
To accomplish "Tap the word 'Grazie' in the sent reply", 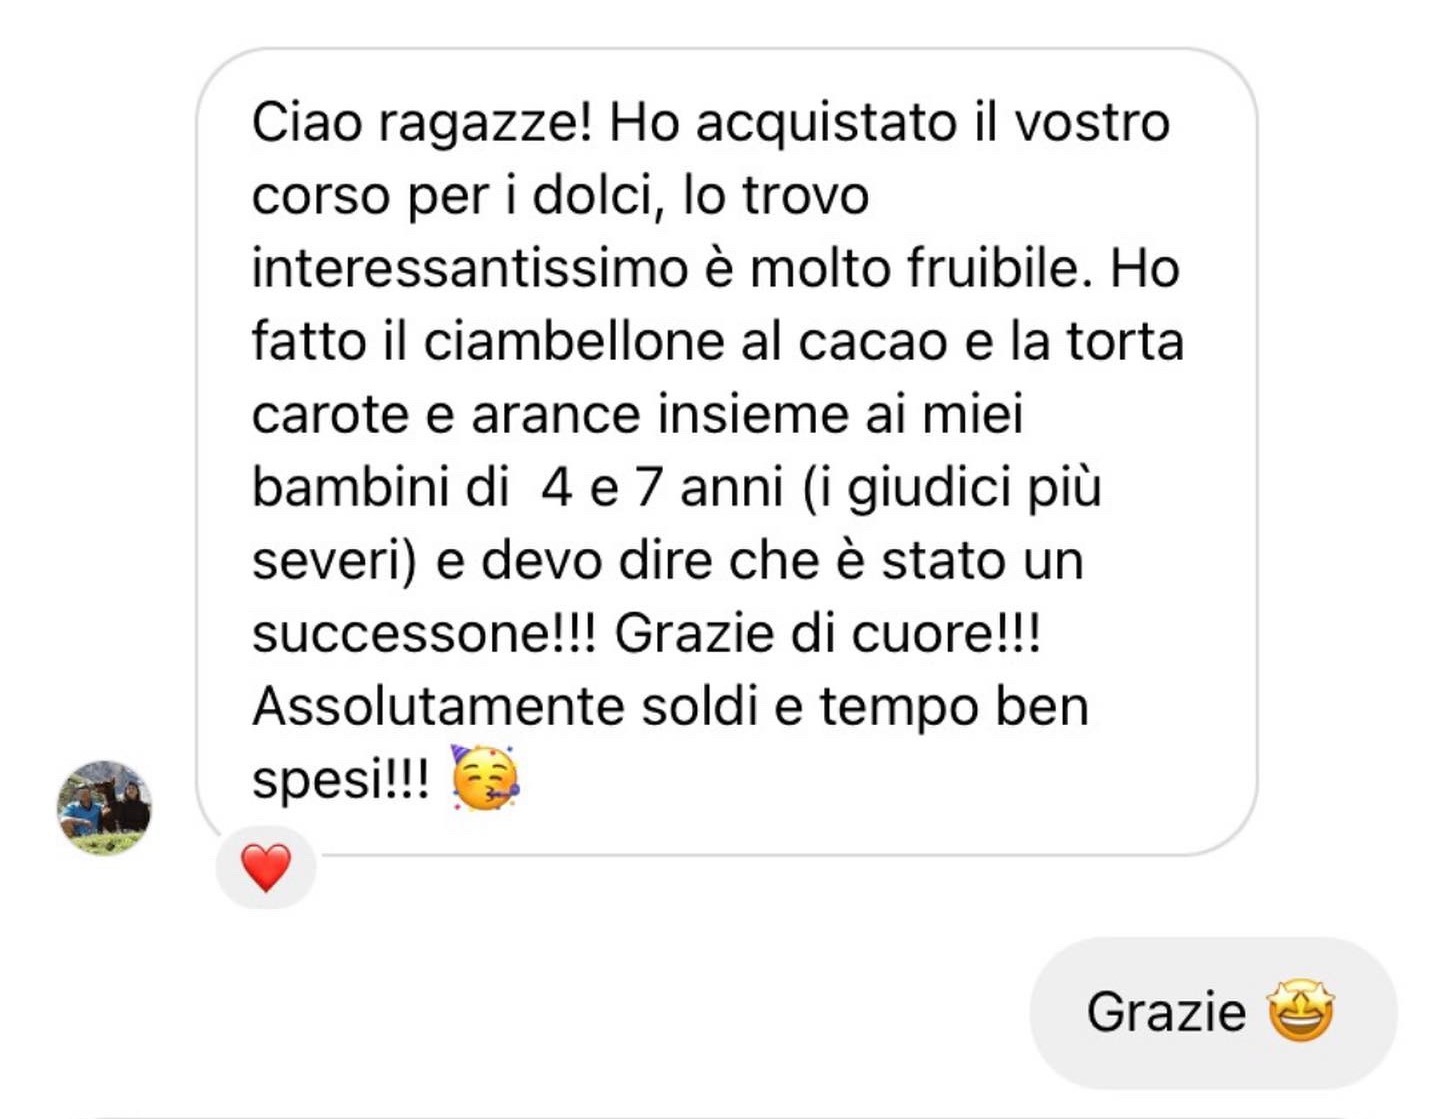I will 1166,1012.
